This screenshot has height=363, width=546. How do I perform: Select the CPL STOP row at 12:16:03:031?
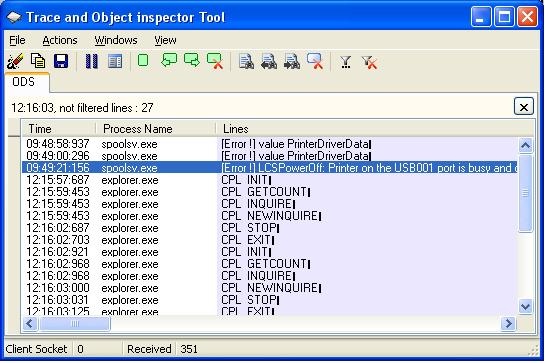270,300
